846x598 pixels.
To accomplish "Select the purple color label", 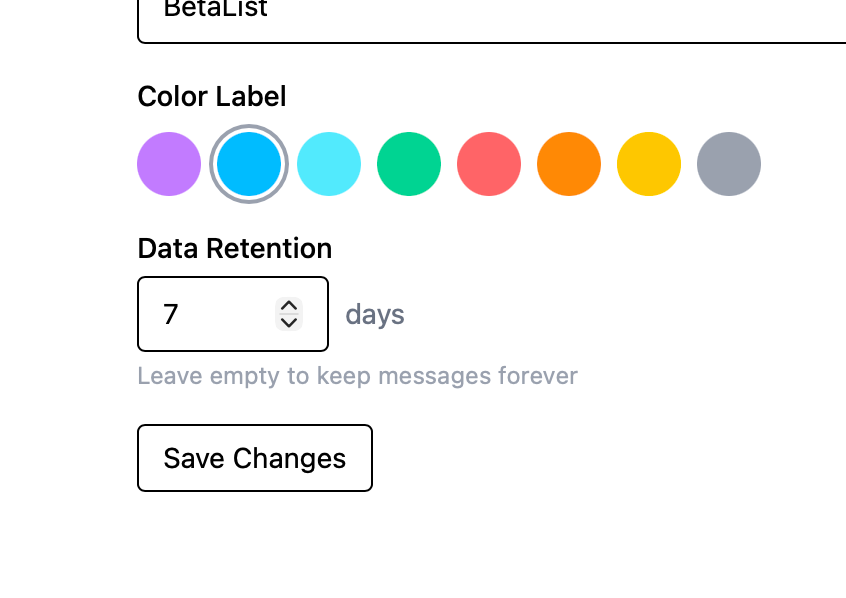I will point(169,164).
